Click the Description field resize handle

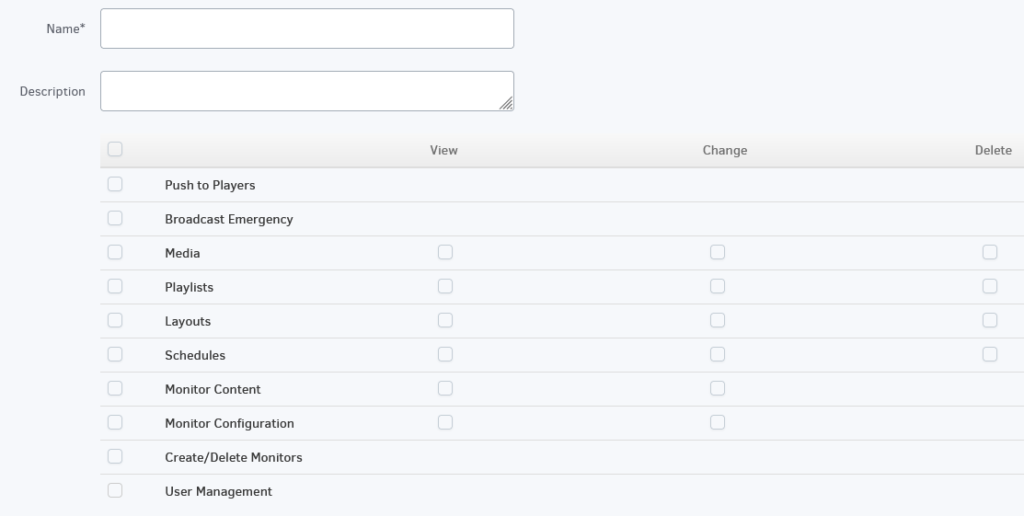point(506,103)
